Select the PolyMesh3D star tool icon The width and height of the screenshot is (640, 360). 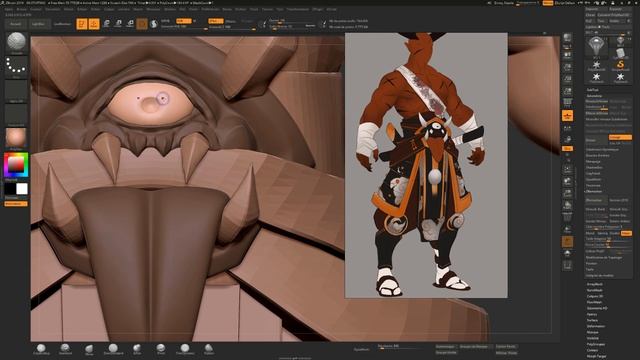coord(596,65)
